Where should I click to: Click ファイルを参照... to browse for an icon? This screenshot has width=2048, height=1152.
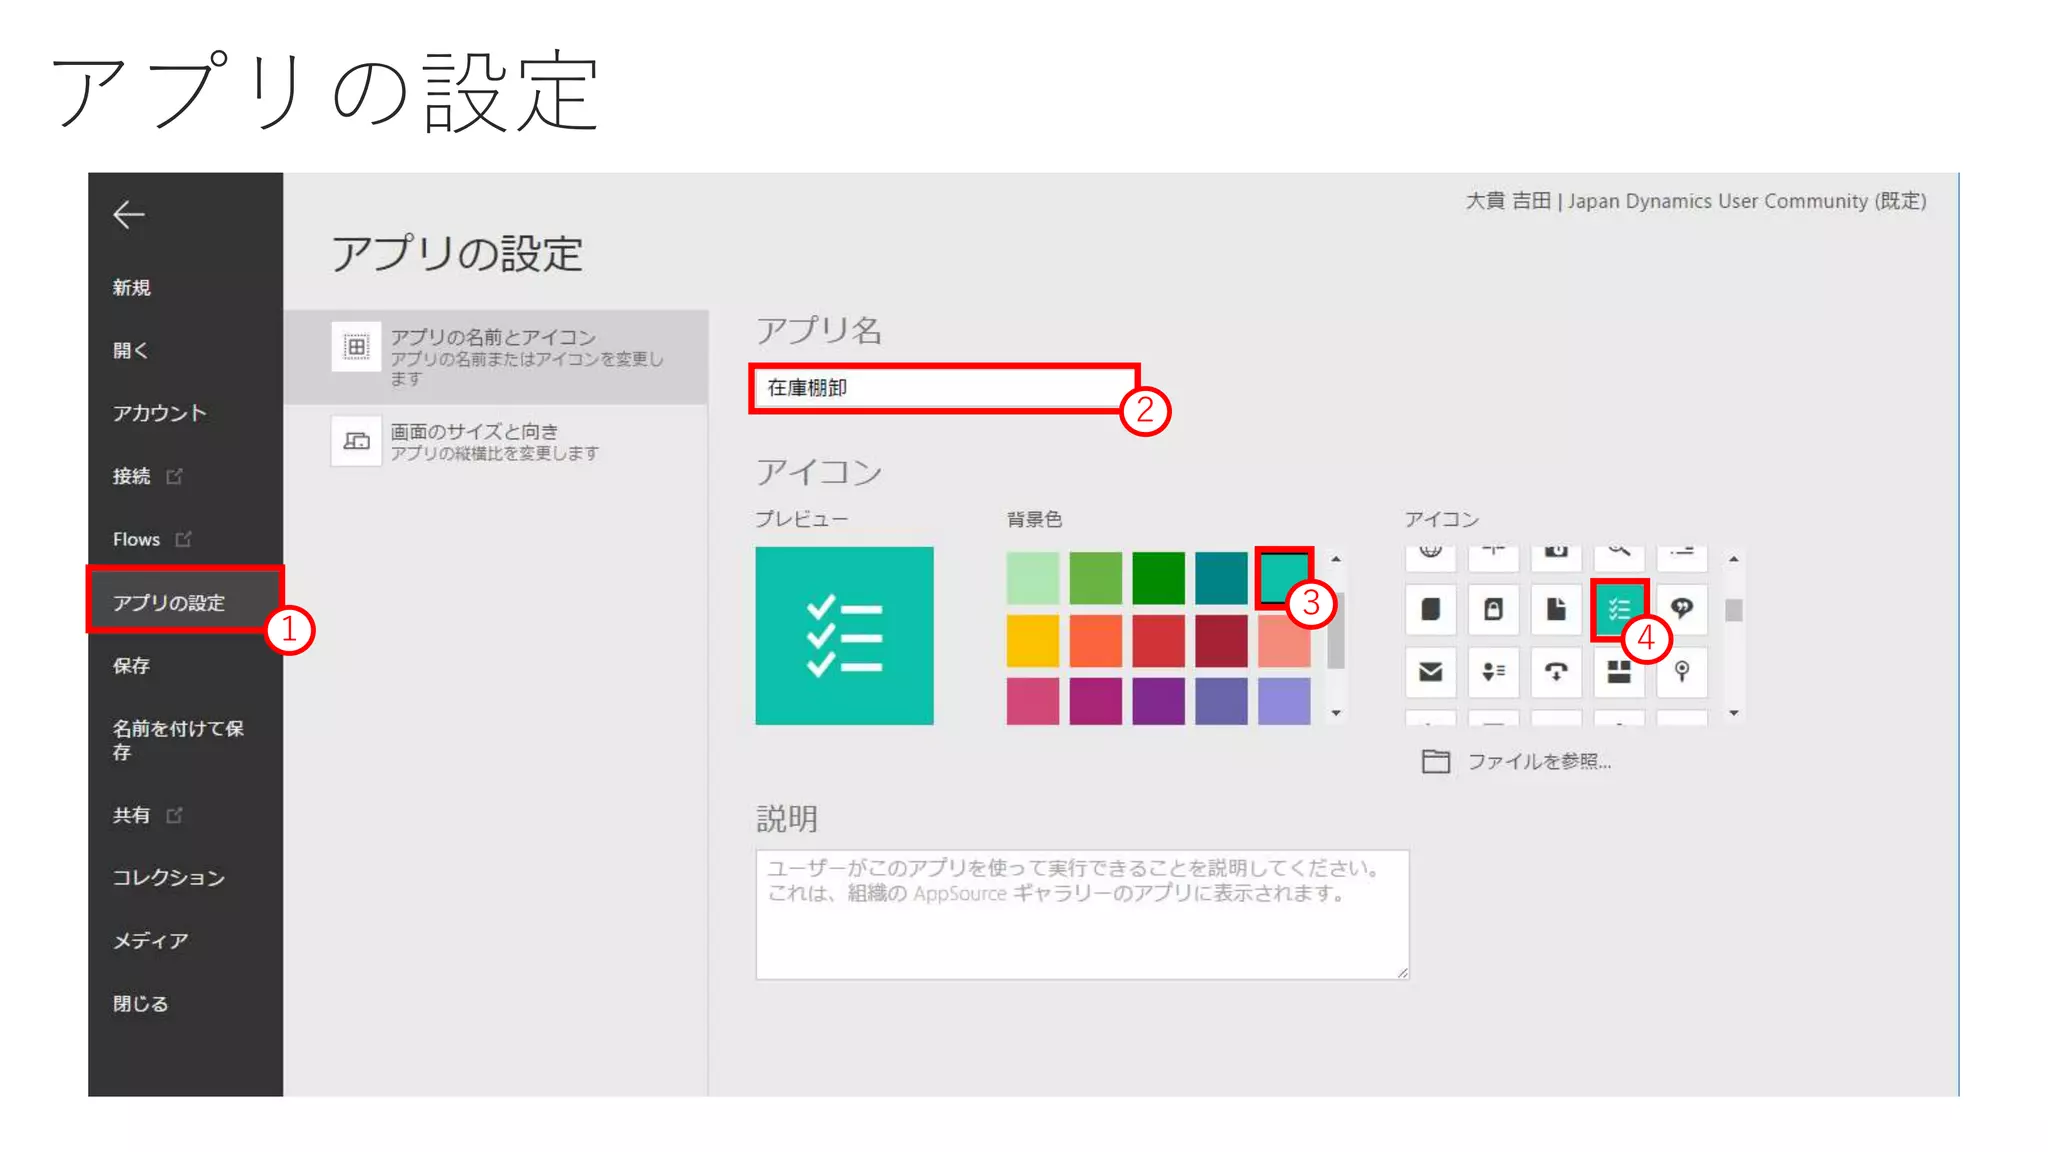click(1539, 762)
